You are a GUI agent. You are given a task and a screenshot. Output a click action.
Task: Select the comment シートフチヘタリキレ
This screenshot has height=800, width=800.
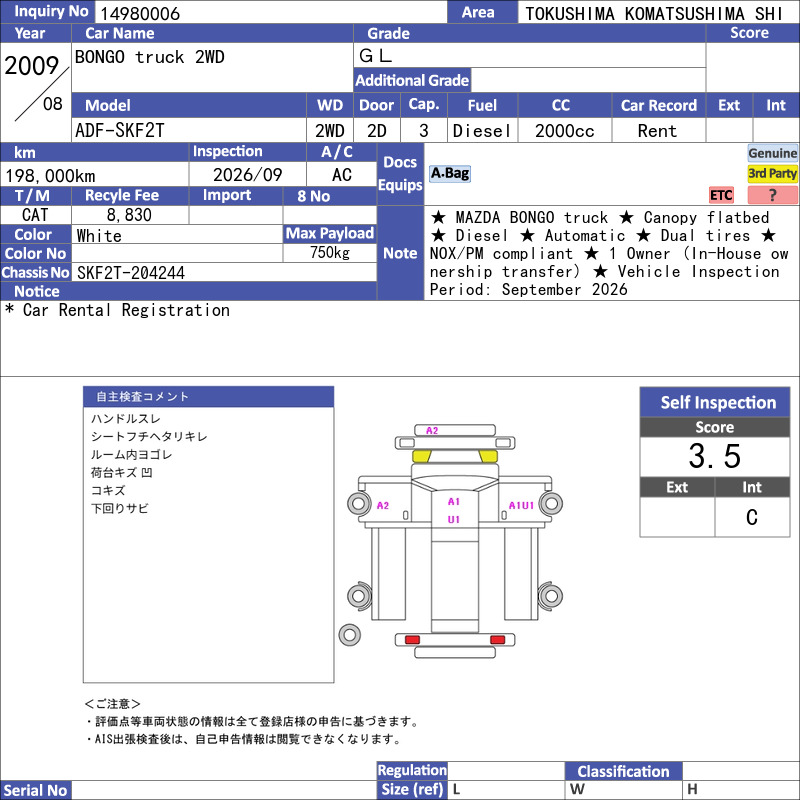pyautogui.click(x=149, y=437)
